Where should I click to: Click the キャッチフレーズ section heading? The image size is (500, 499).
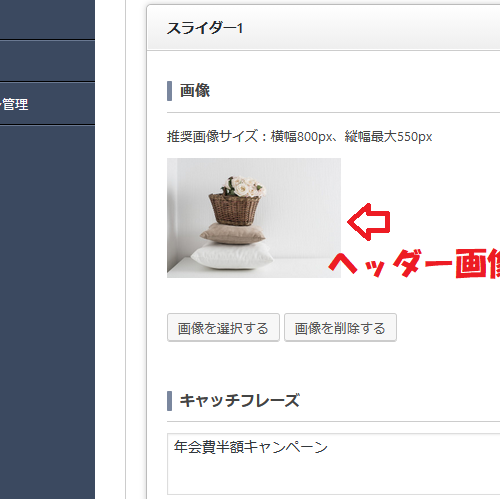pyautogui.click(x=239, y=401)
